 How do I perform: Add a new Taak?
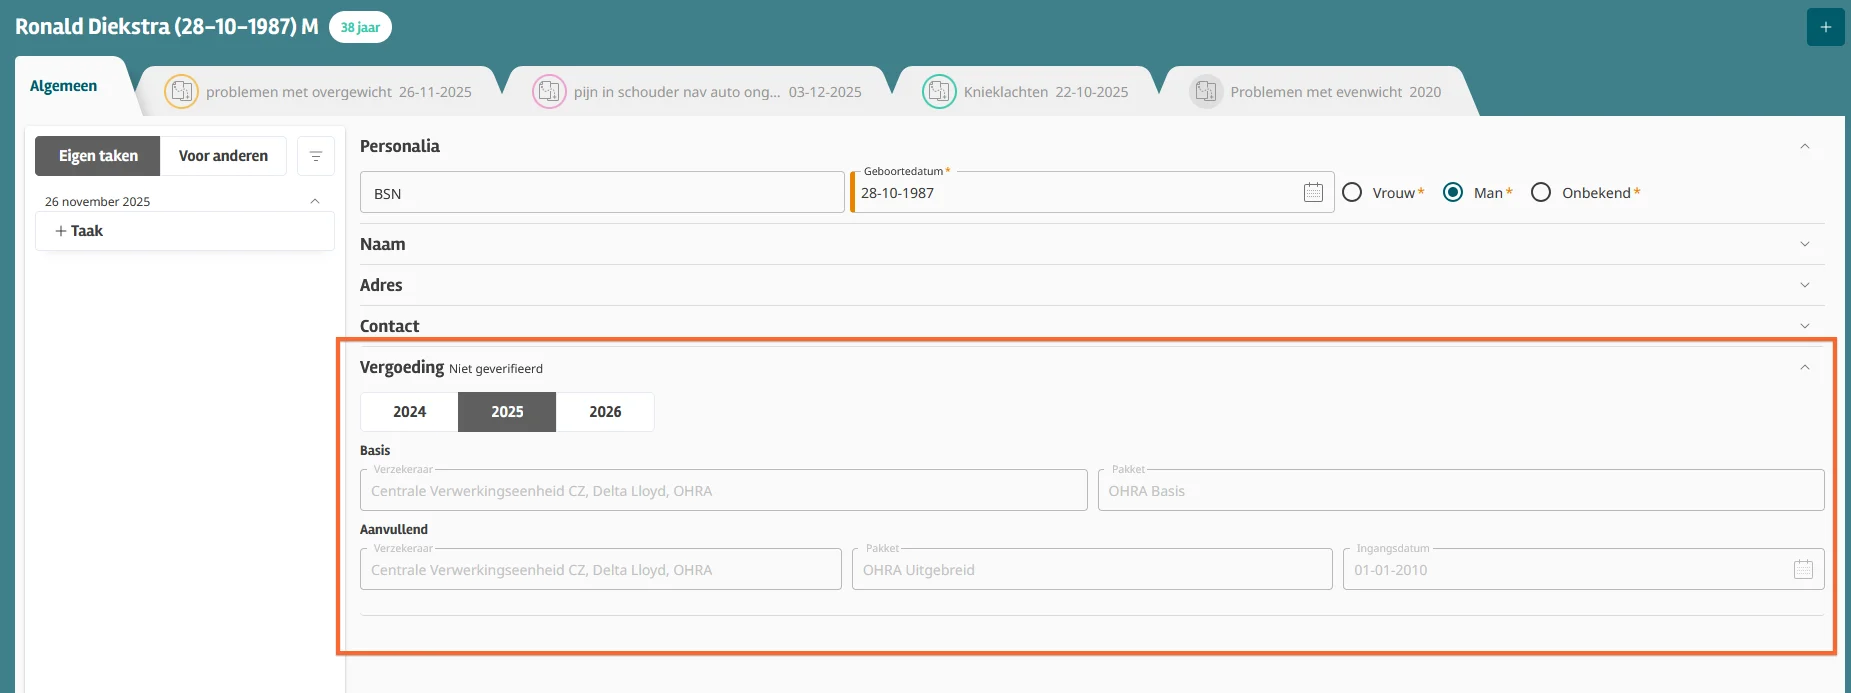[x=80, y=231]
